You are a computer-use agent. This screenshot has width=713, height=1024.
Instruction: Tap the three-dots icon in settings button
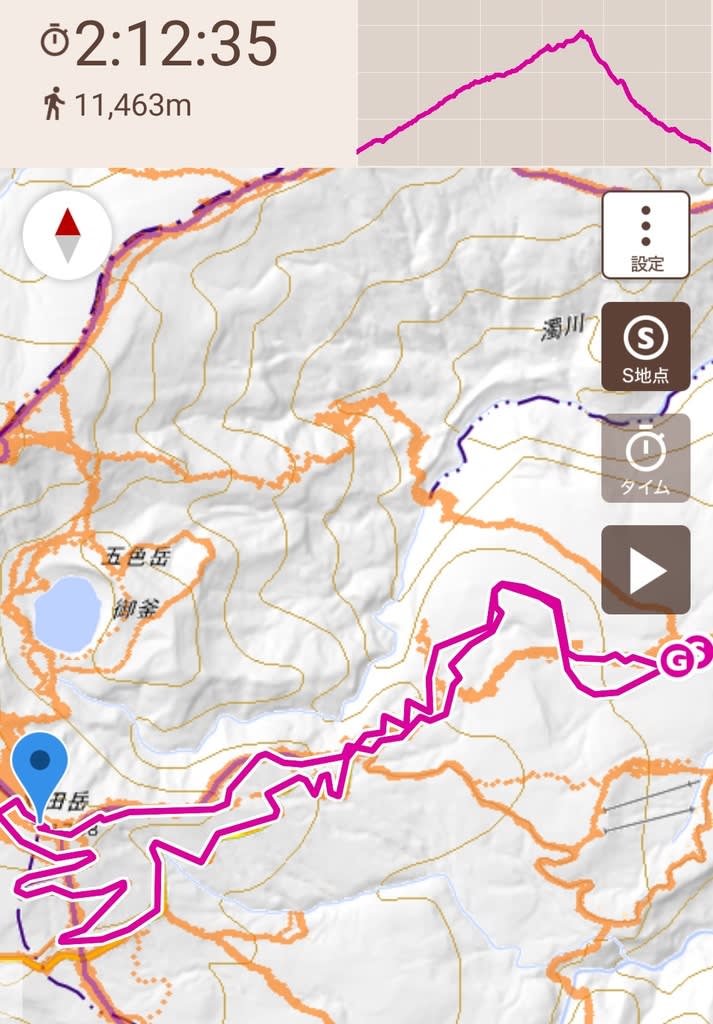click(646, 226)
